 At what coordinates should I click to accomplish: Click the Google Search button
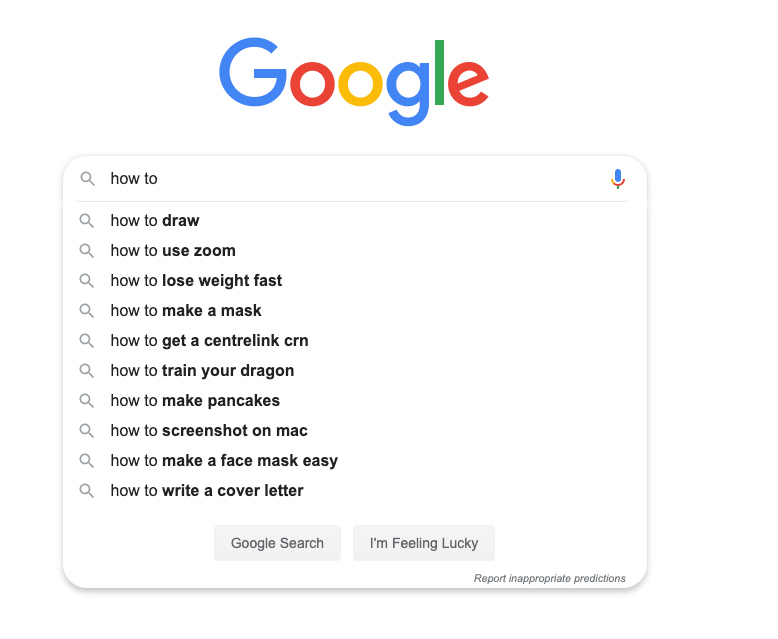coord(277,543)
